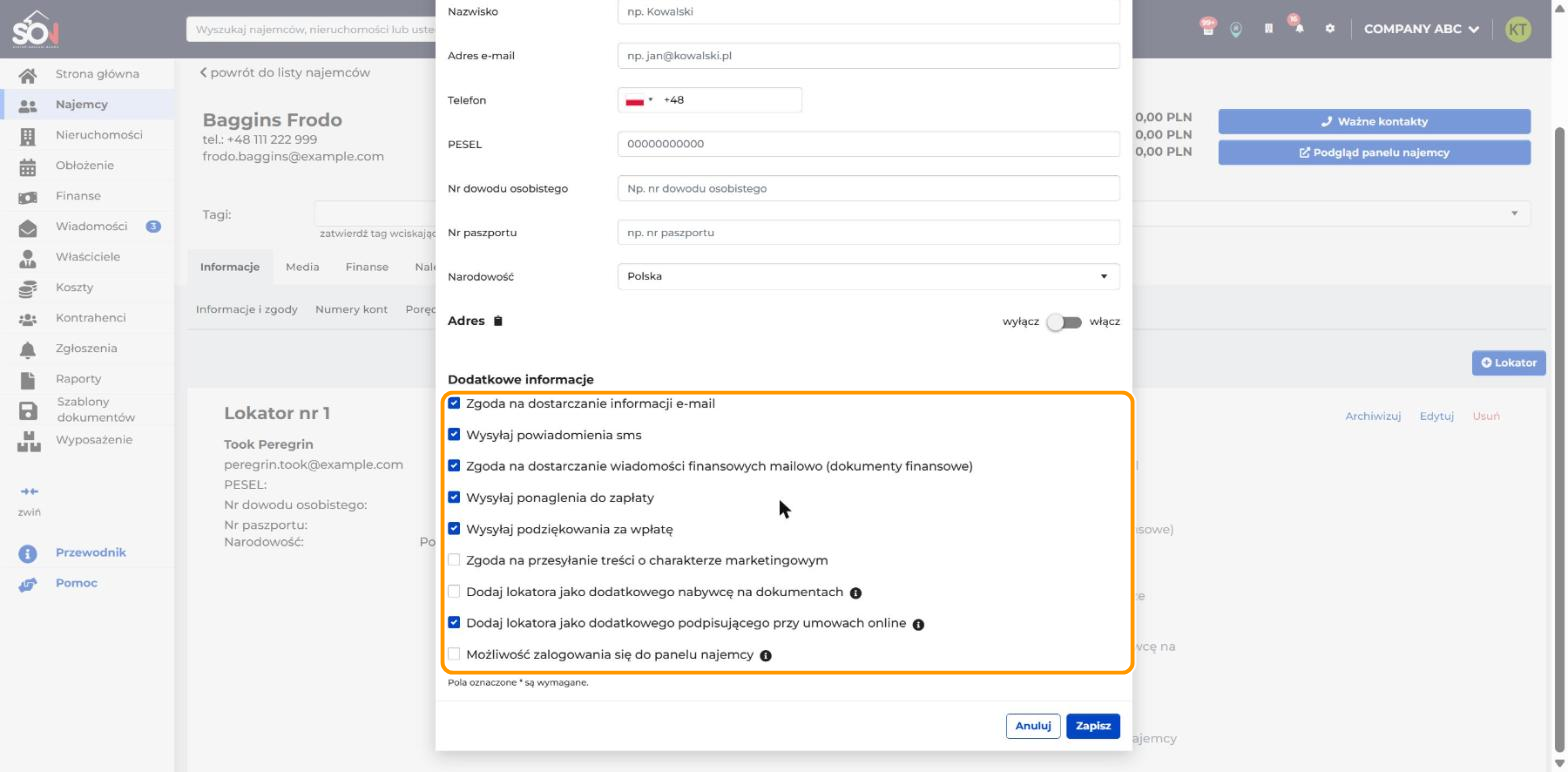
Task: Uncheck Wysyłaj powiadomienia sms
Action: (454, 435)
